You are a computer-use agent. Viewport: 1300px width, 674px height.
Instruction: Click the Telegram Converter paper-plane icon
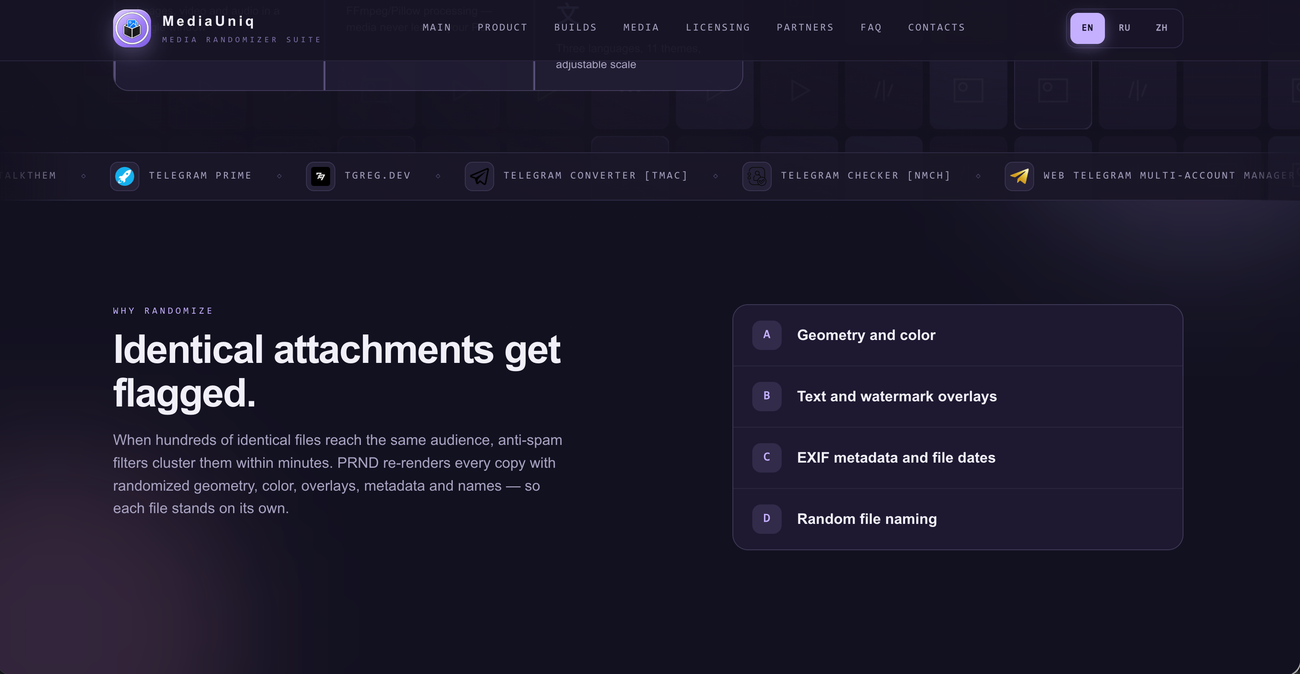click(x=480, y=176)
